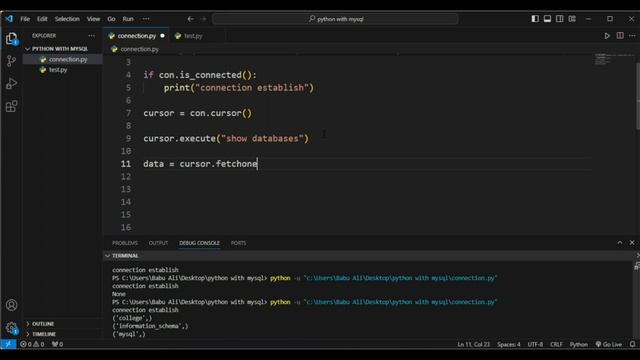Open the Debug Console panel tab
The height and width of the screenshot is (360, 640).
[x=199, y=243]
